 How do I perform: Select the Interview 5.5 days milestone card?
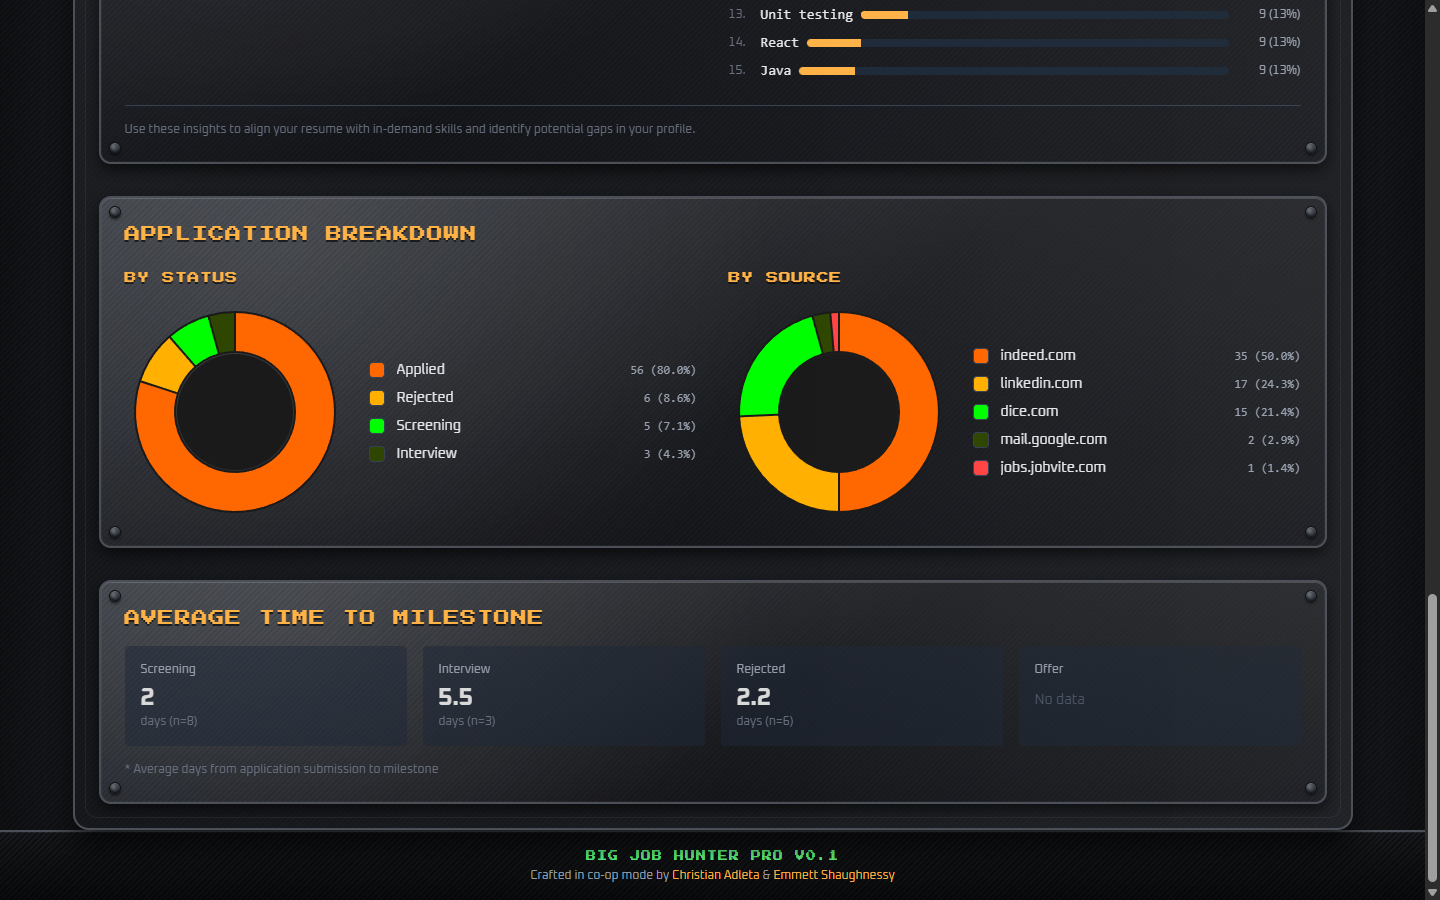[563, 695]
